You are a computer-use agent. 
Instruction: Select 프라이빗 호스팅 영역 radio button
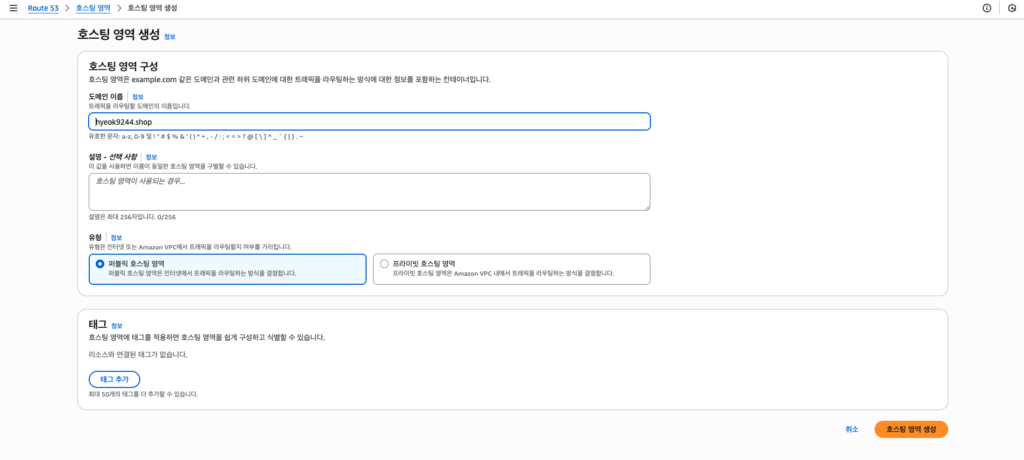(x=385, y=264)
